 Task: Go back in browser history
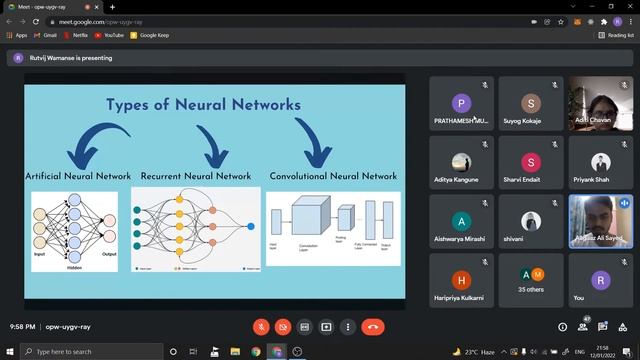pyautogui.click(x=9, y=22)
